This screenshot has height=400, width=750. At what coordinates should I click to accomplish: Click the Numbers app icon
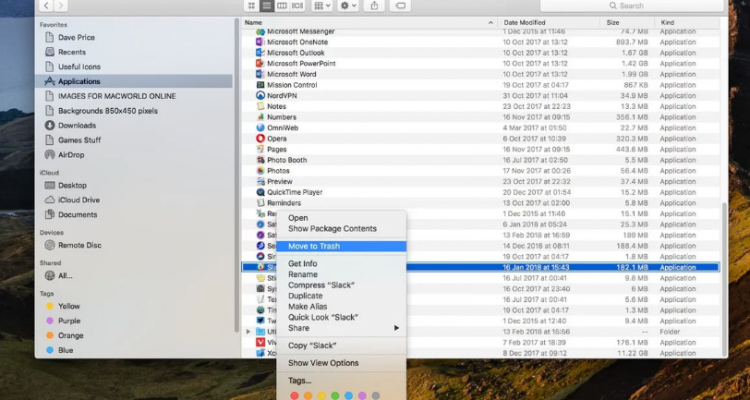pyautogui.click(x=260, y=117)
